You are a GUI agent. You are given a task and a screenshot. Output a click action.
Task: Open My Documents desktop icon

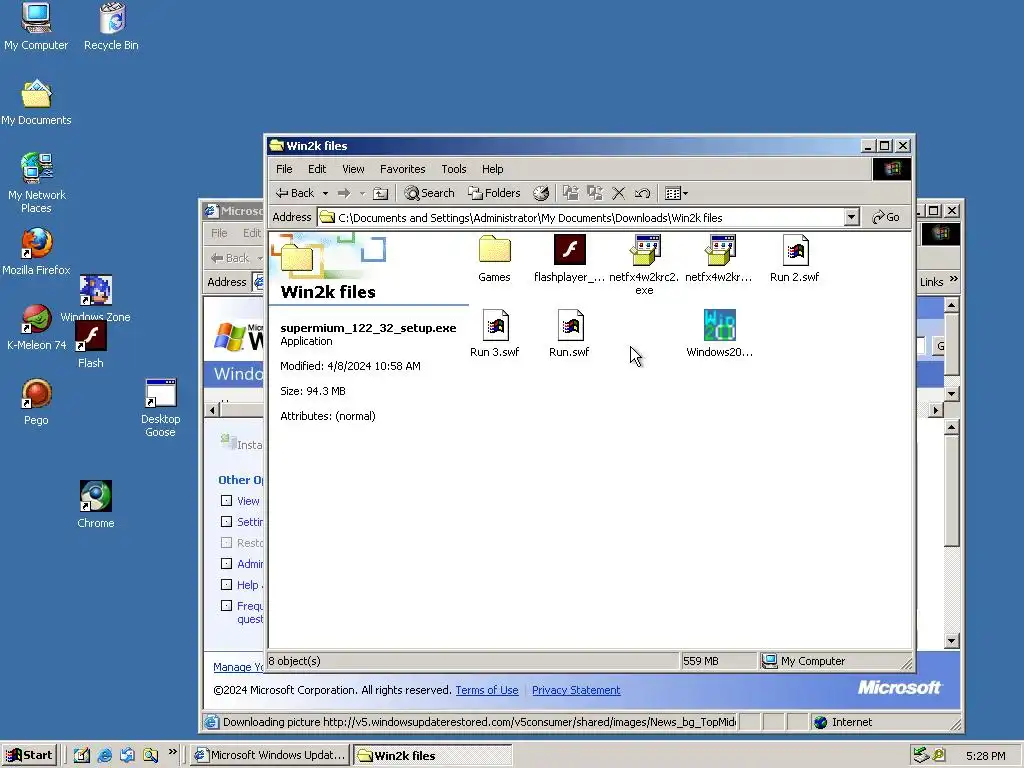[x=36, y=102]
